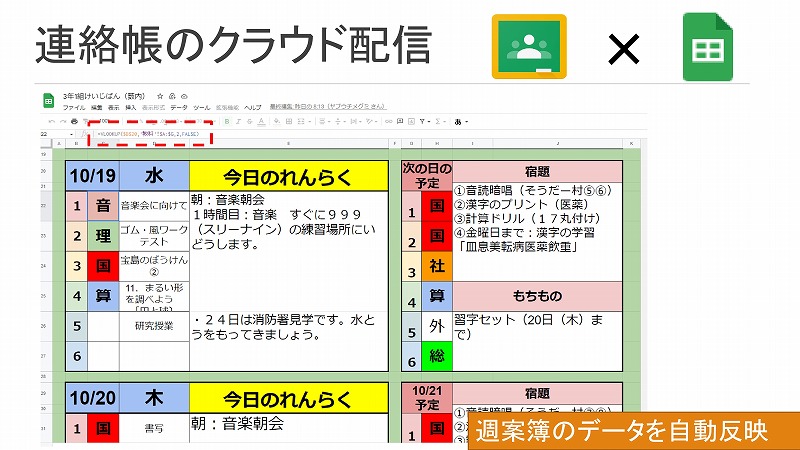Open the Filter dropdown
800x450 pixels.
click(x=424, y=121)
